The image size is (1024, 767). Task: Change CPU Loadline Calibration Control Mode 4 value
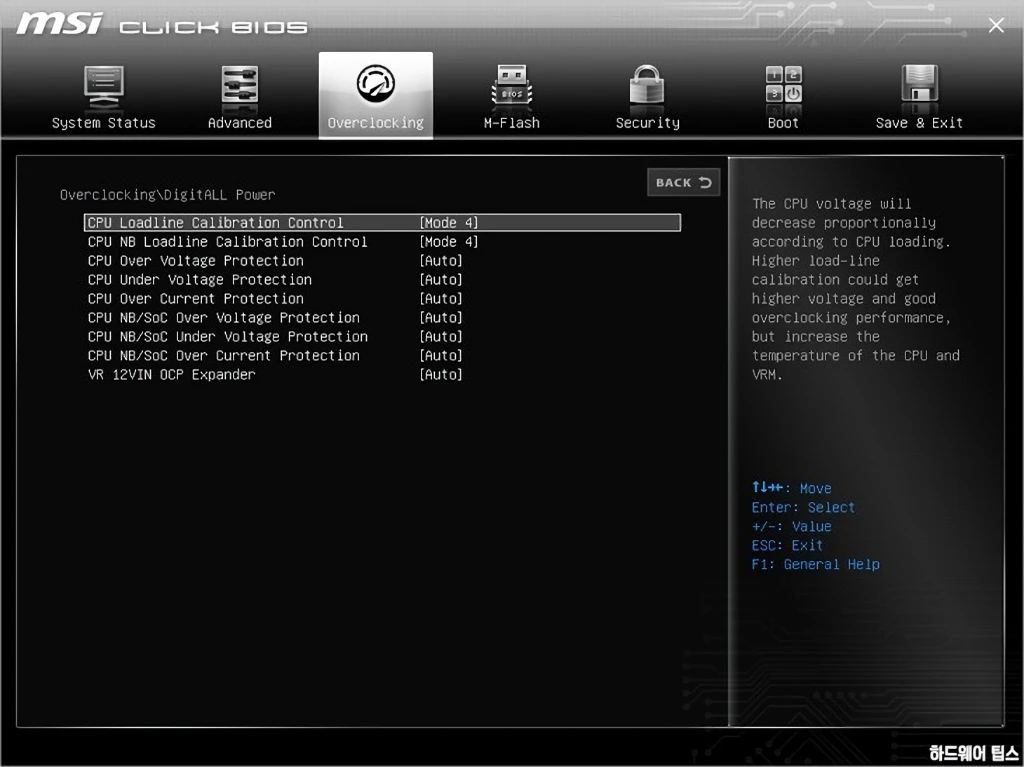[x=449, y=223]
